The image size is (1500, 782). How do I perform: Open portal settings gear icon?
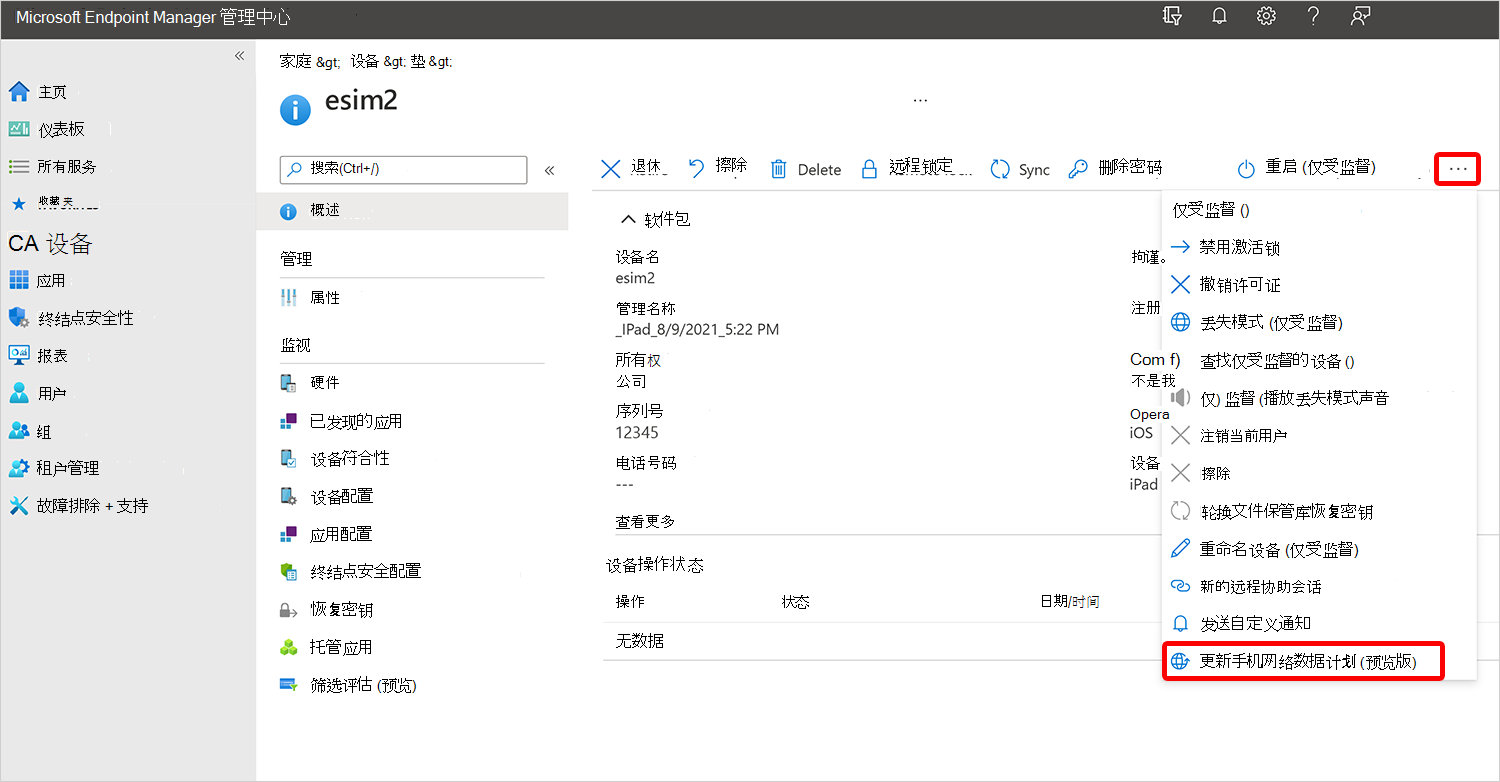tap(1266, 16)
